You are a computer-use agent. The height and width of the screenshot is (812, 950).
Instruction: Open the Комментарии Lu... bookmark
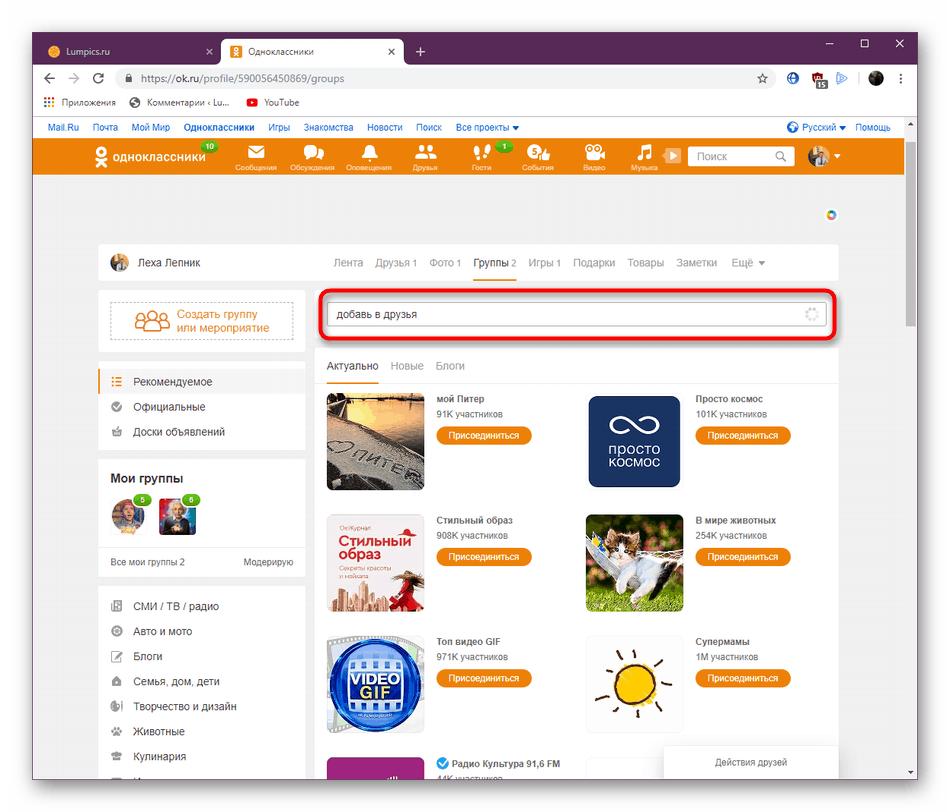click(x=180, y=102)
